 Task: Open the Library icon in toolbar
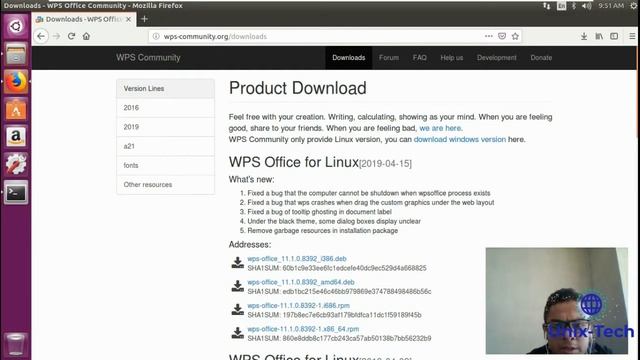[x=599, y=36]
